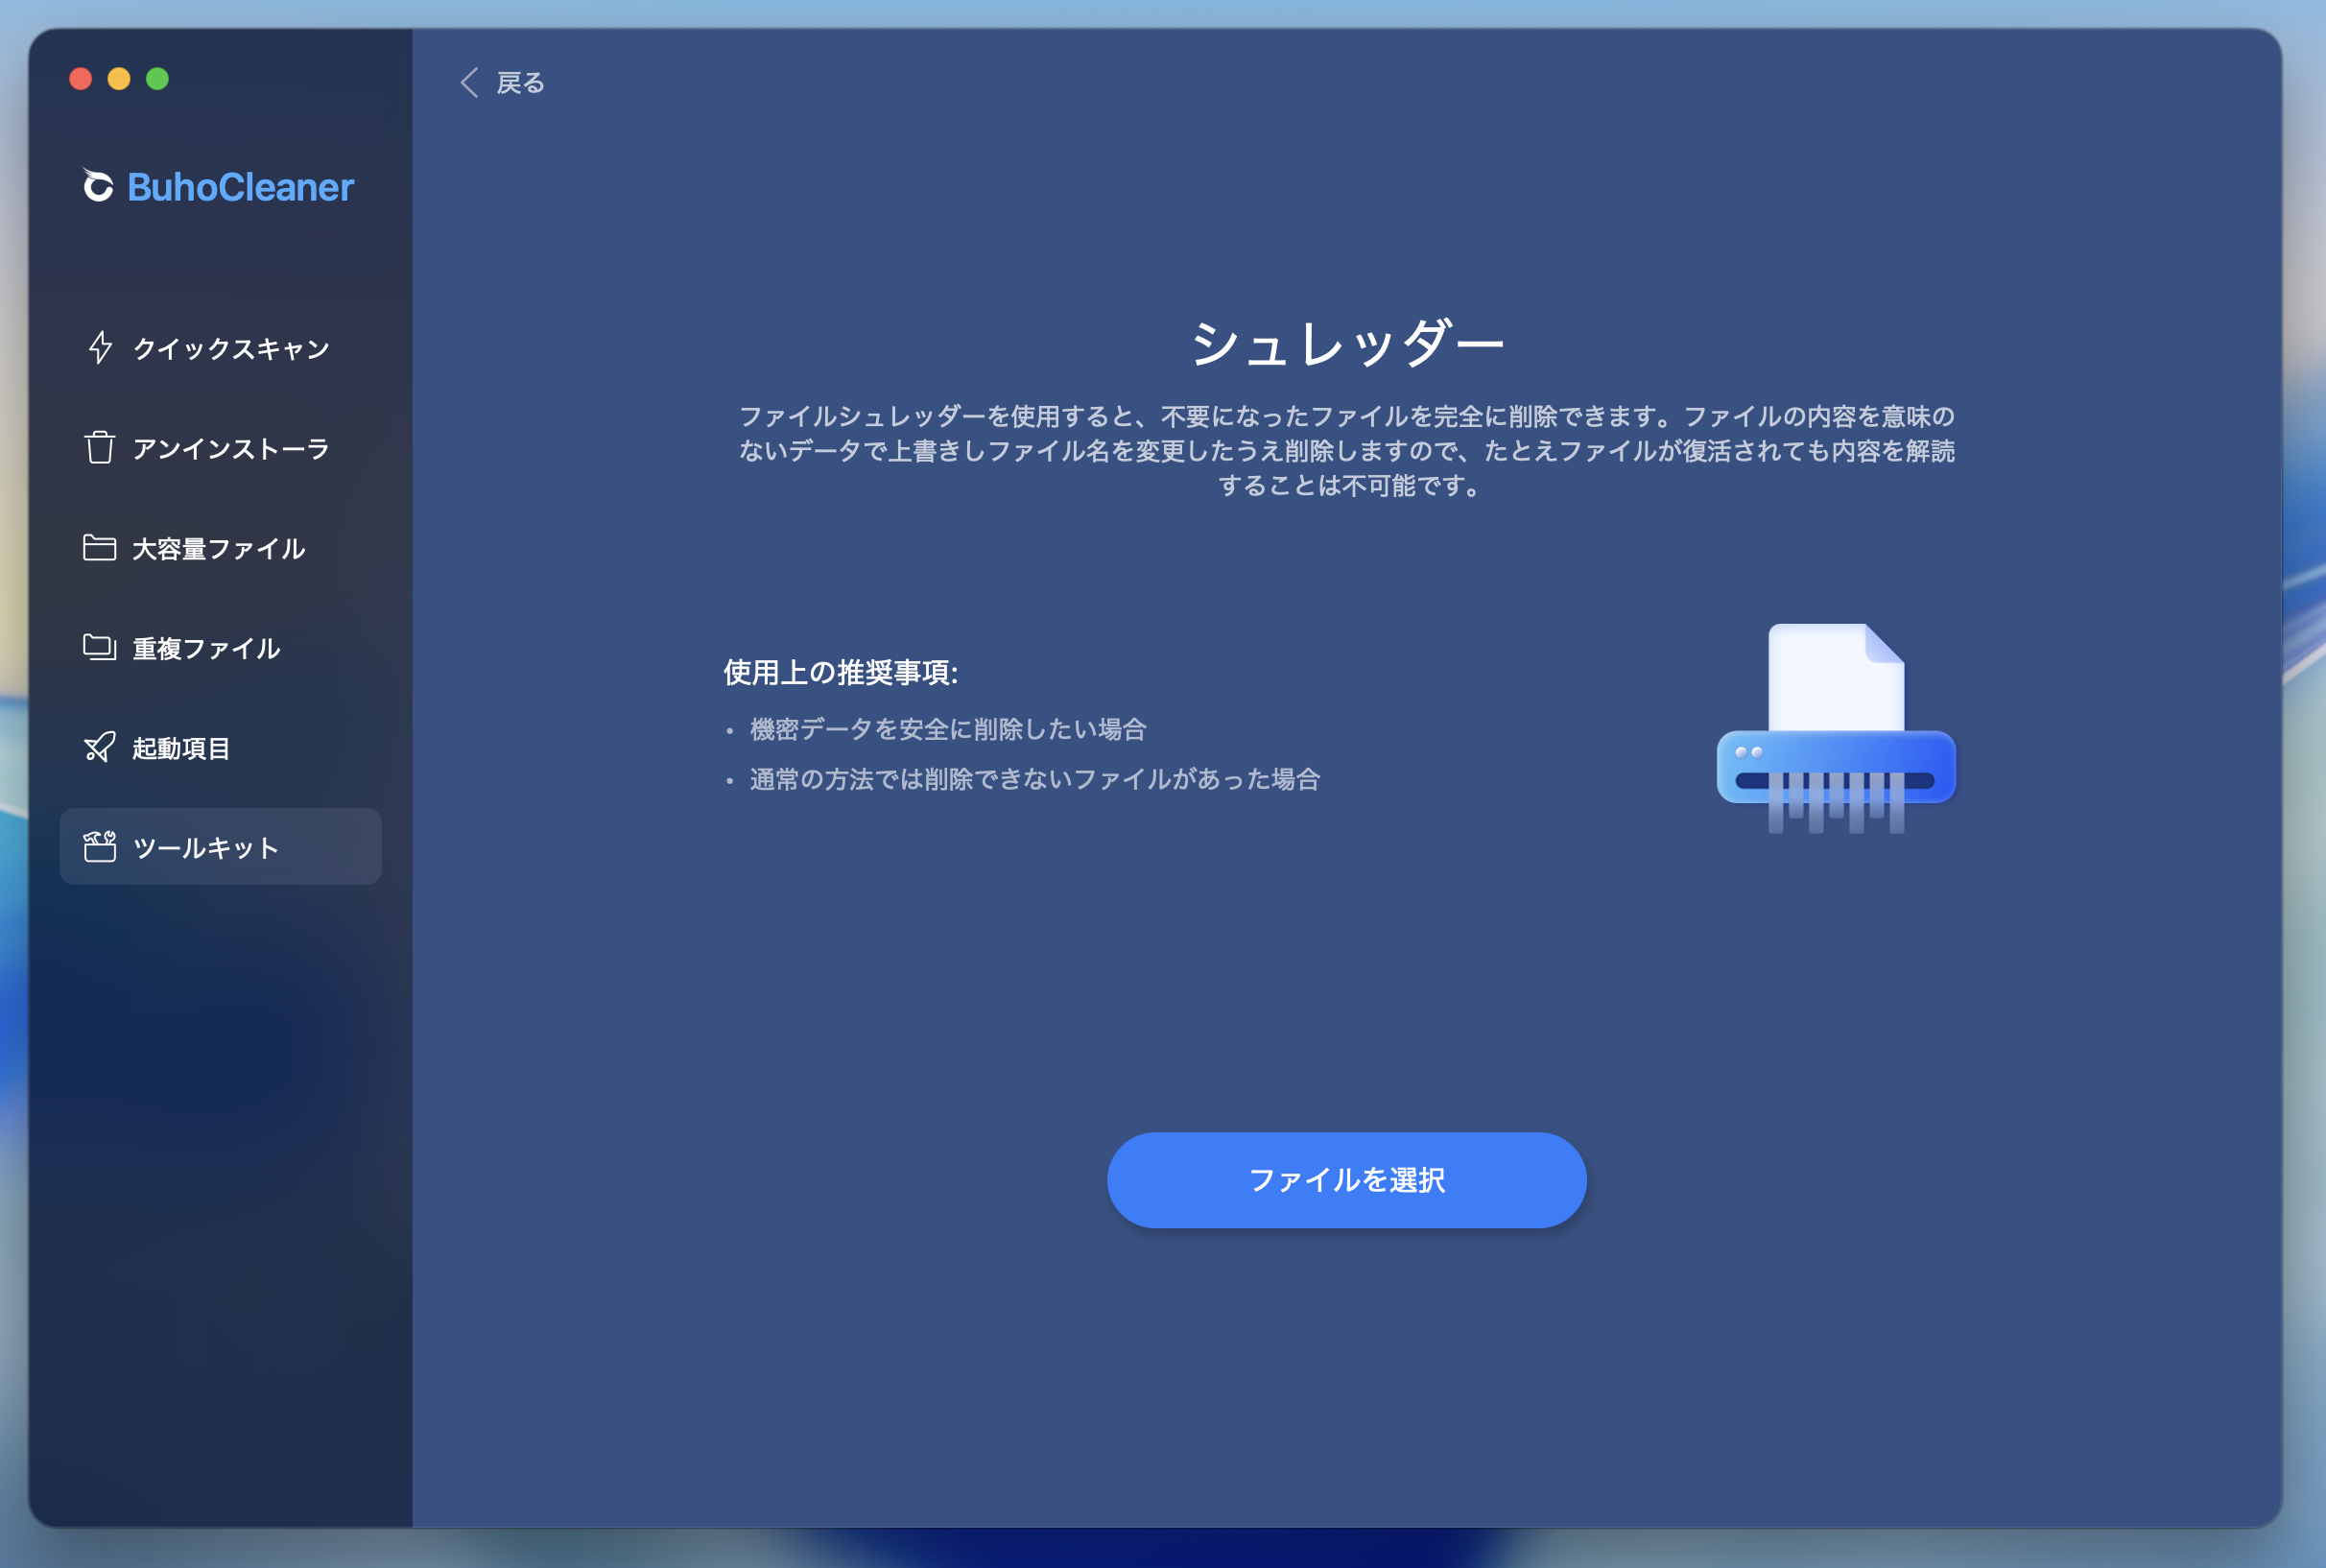Click the duplicate folders icon for 重複ファイル
The width and height of the screenshot is (2326, 1568).
point(99,647)
